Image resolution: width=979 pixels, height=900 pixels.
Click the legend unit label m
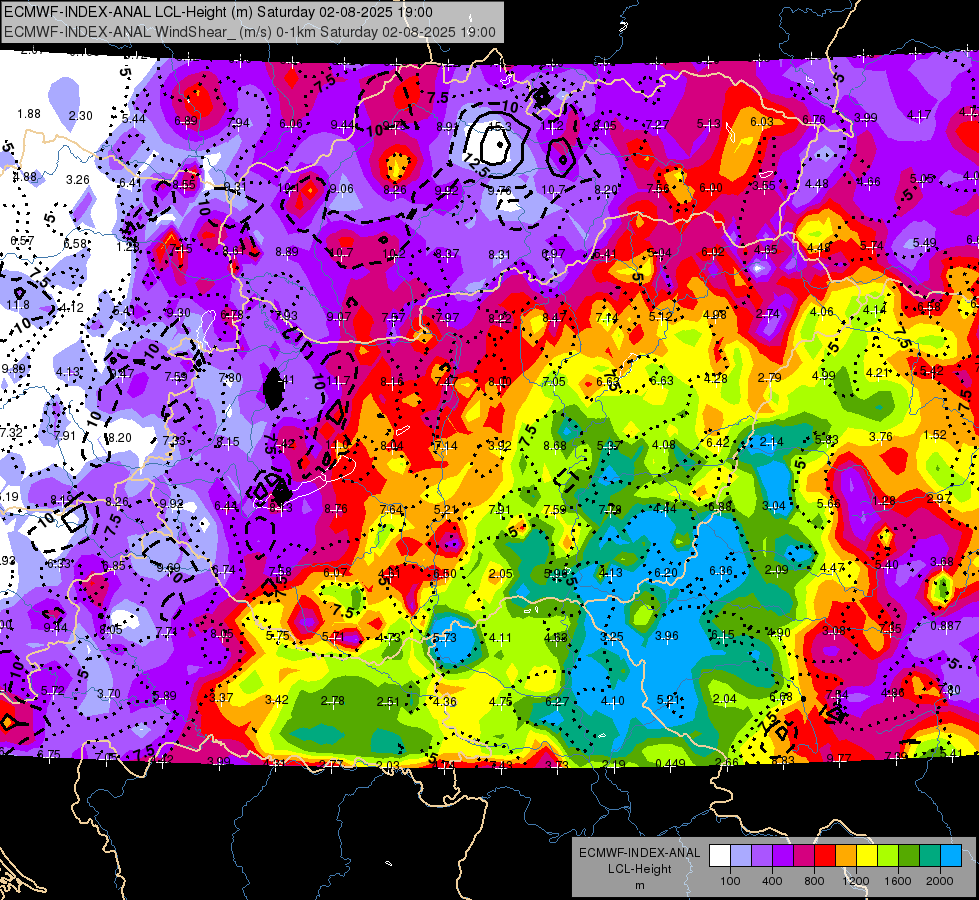640,885
